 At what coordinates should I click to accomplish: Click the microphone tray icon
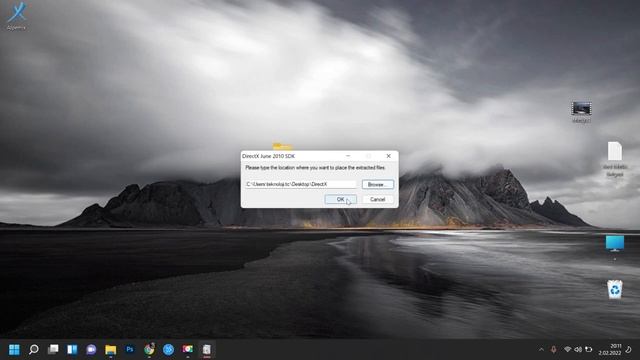(553, 350)
